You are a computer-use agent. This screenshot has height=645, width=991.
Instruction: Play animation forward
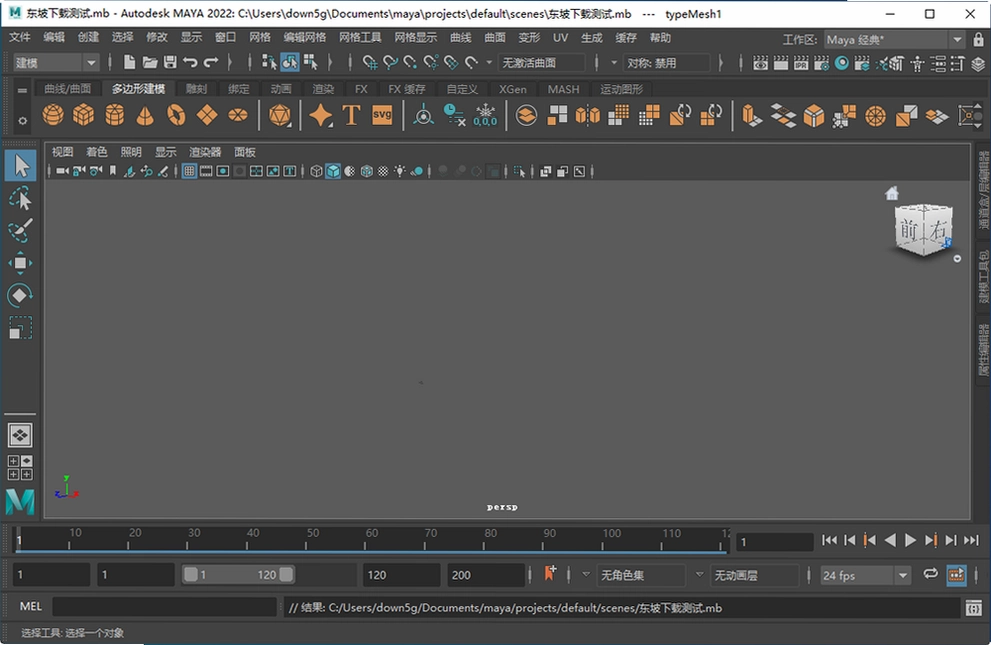tap(910, 540)
